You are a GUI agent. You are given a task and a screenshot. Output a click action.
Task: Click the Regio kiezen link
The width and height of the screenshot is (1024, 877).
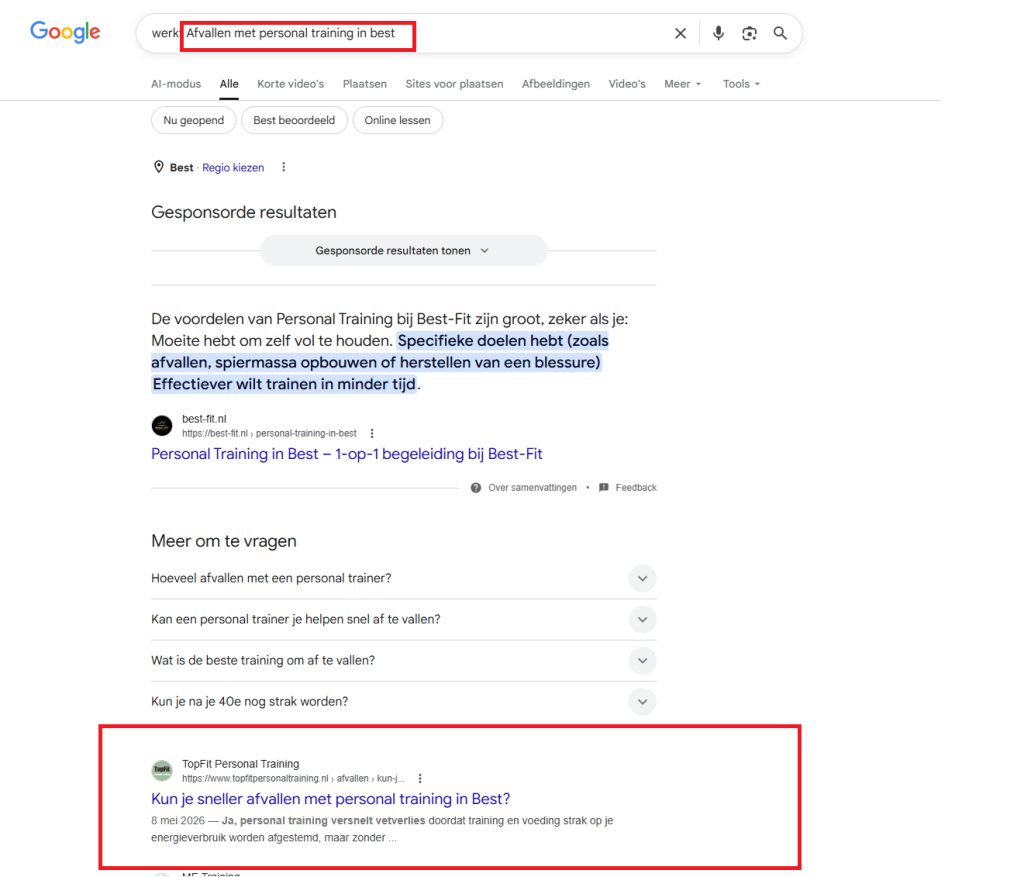coord(233,168)
